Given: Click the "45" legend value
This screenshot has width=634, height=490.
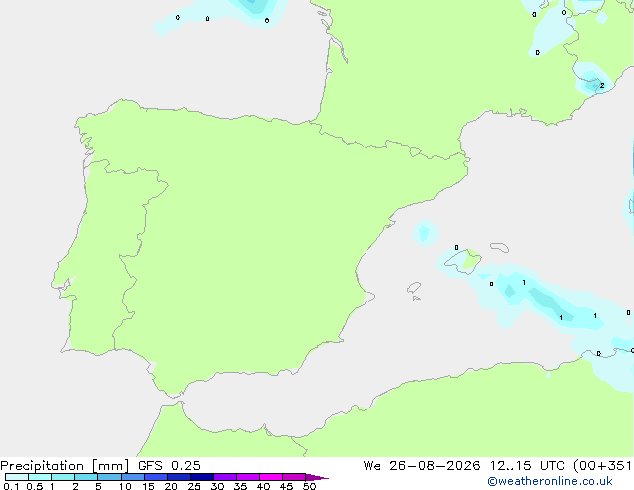Looking at the screenshot, I should pyautogui.click(x=286, y=486).
